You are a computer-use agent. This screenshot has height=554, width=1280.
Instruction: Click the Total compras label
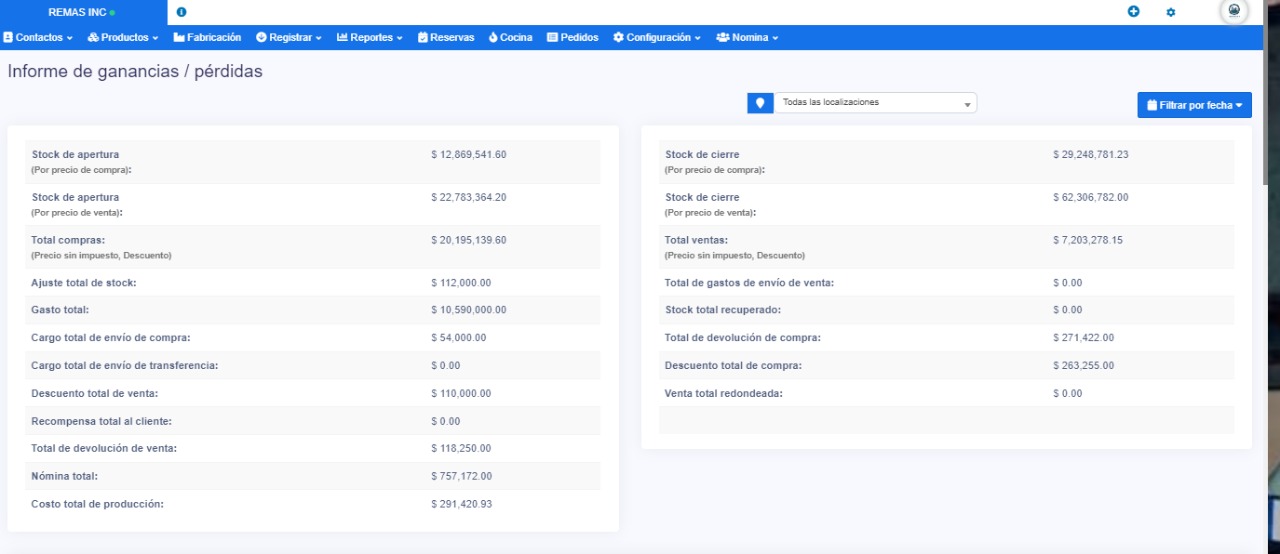pyautogui.click(x=68, y=240)
